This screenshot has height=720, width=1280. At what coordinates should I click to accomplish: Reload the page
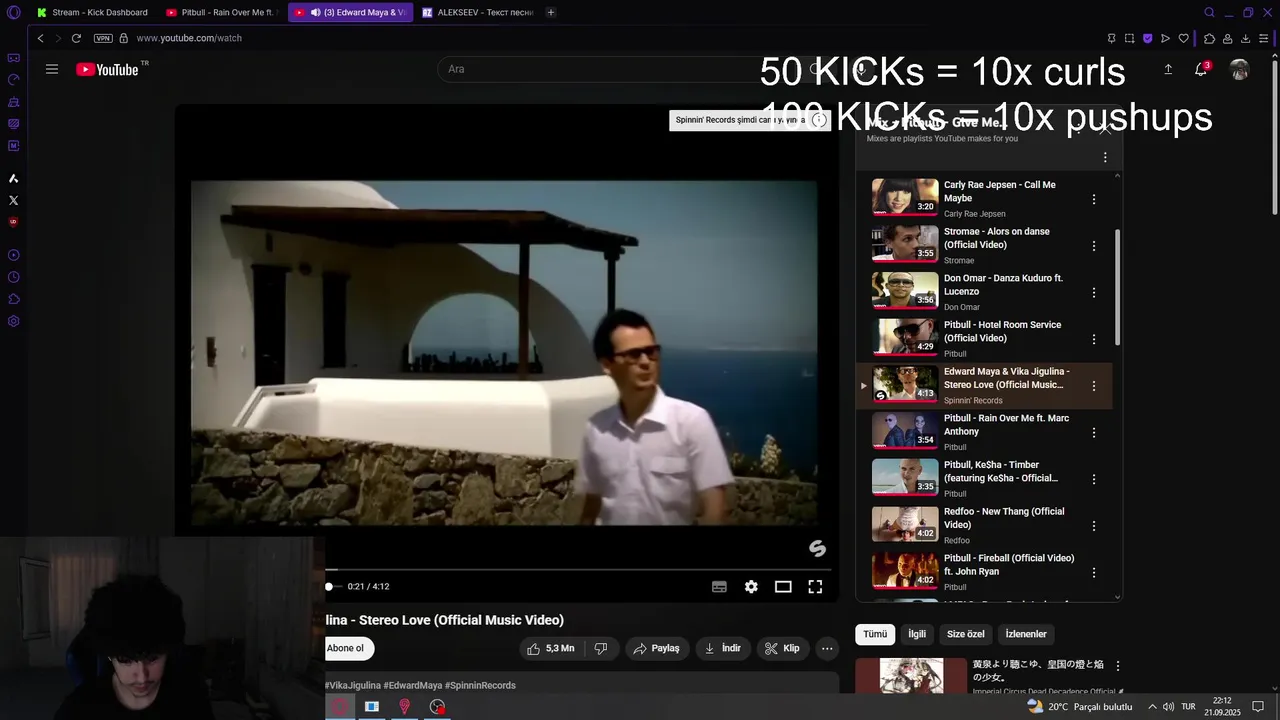[76, 38]
